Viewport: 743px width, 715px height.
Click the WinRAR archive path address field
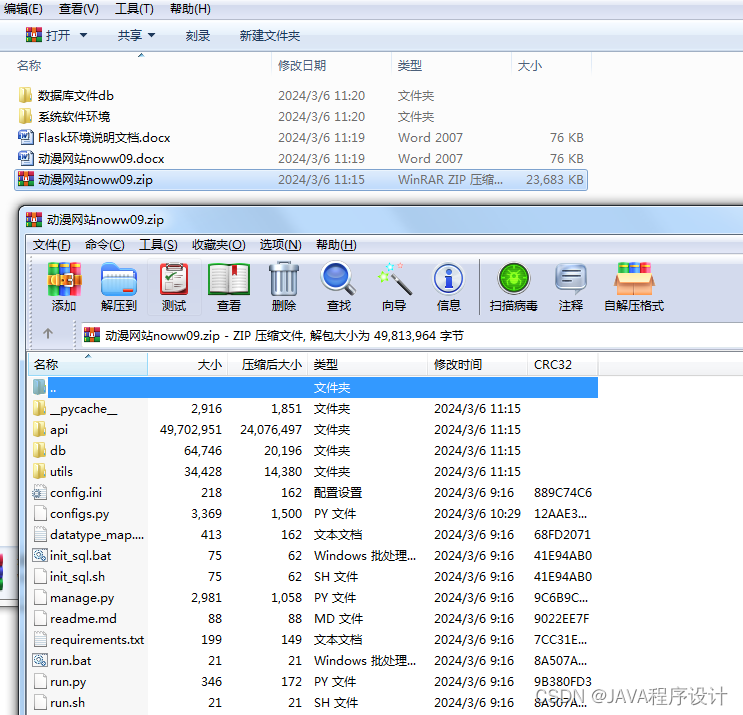point(412,335)
